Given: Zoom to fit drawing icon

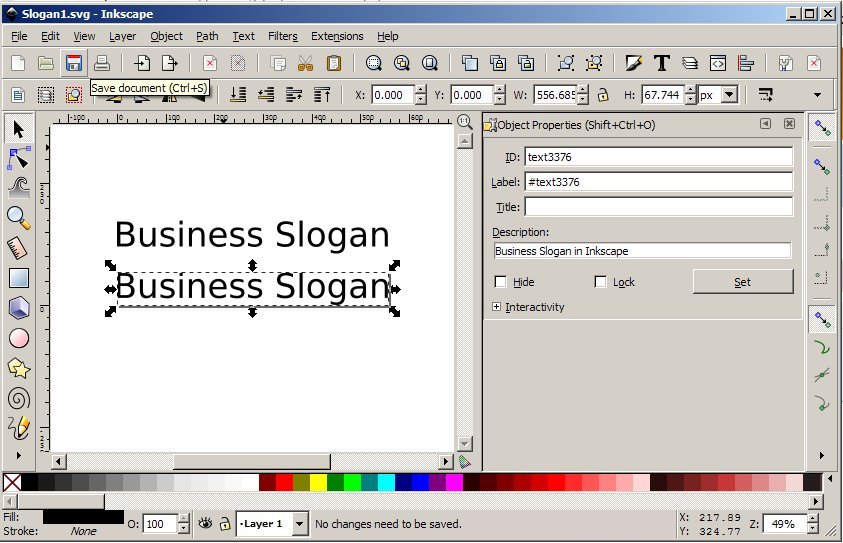Looking at the screenshot, I should click(x=402, y=63).
